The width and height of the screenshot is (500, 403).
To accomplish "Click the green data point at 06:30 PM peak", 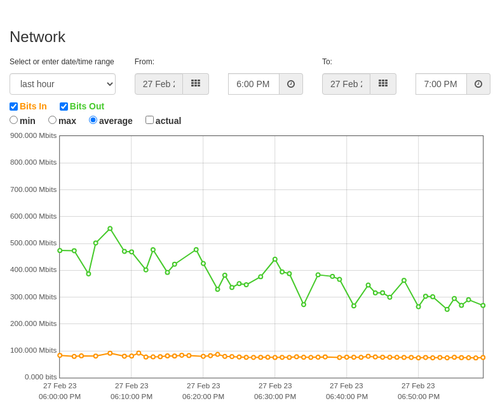I will pos(275,259).
